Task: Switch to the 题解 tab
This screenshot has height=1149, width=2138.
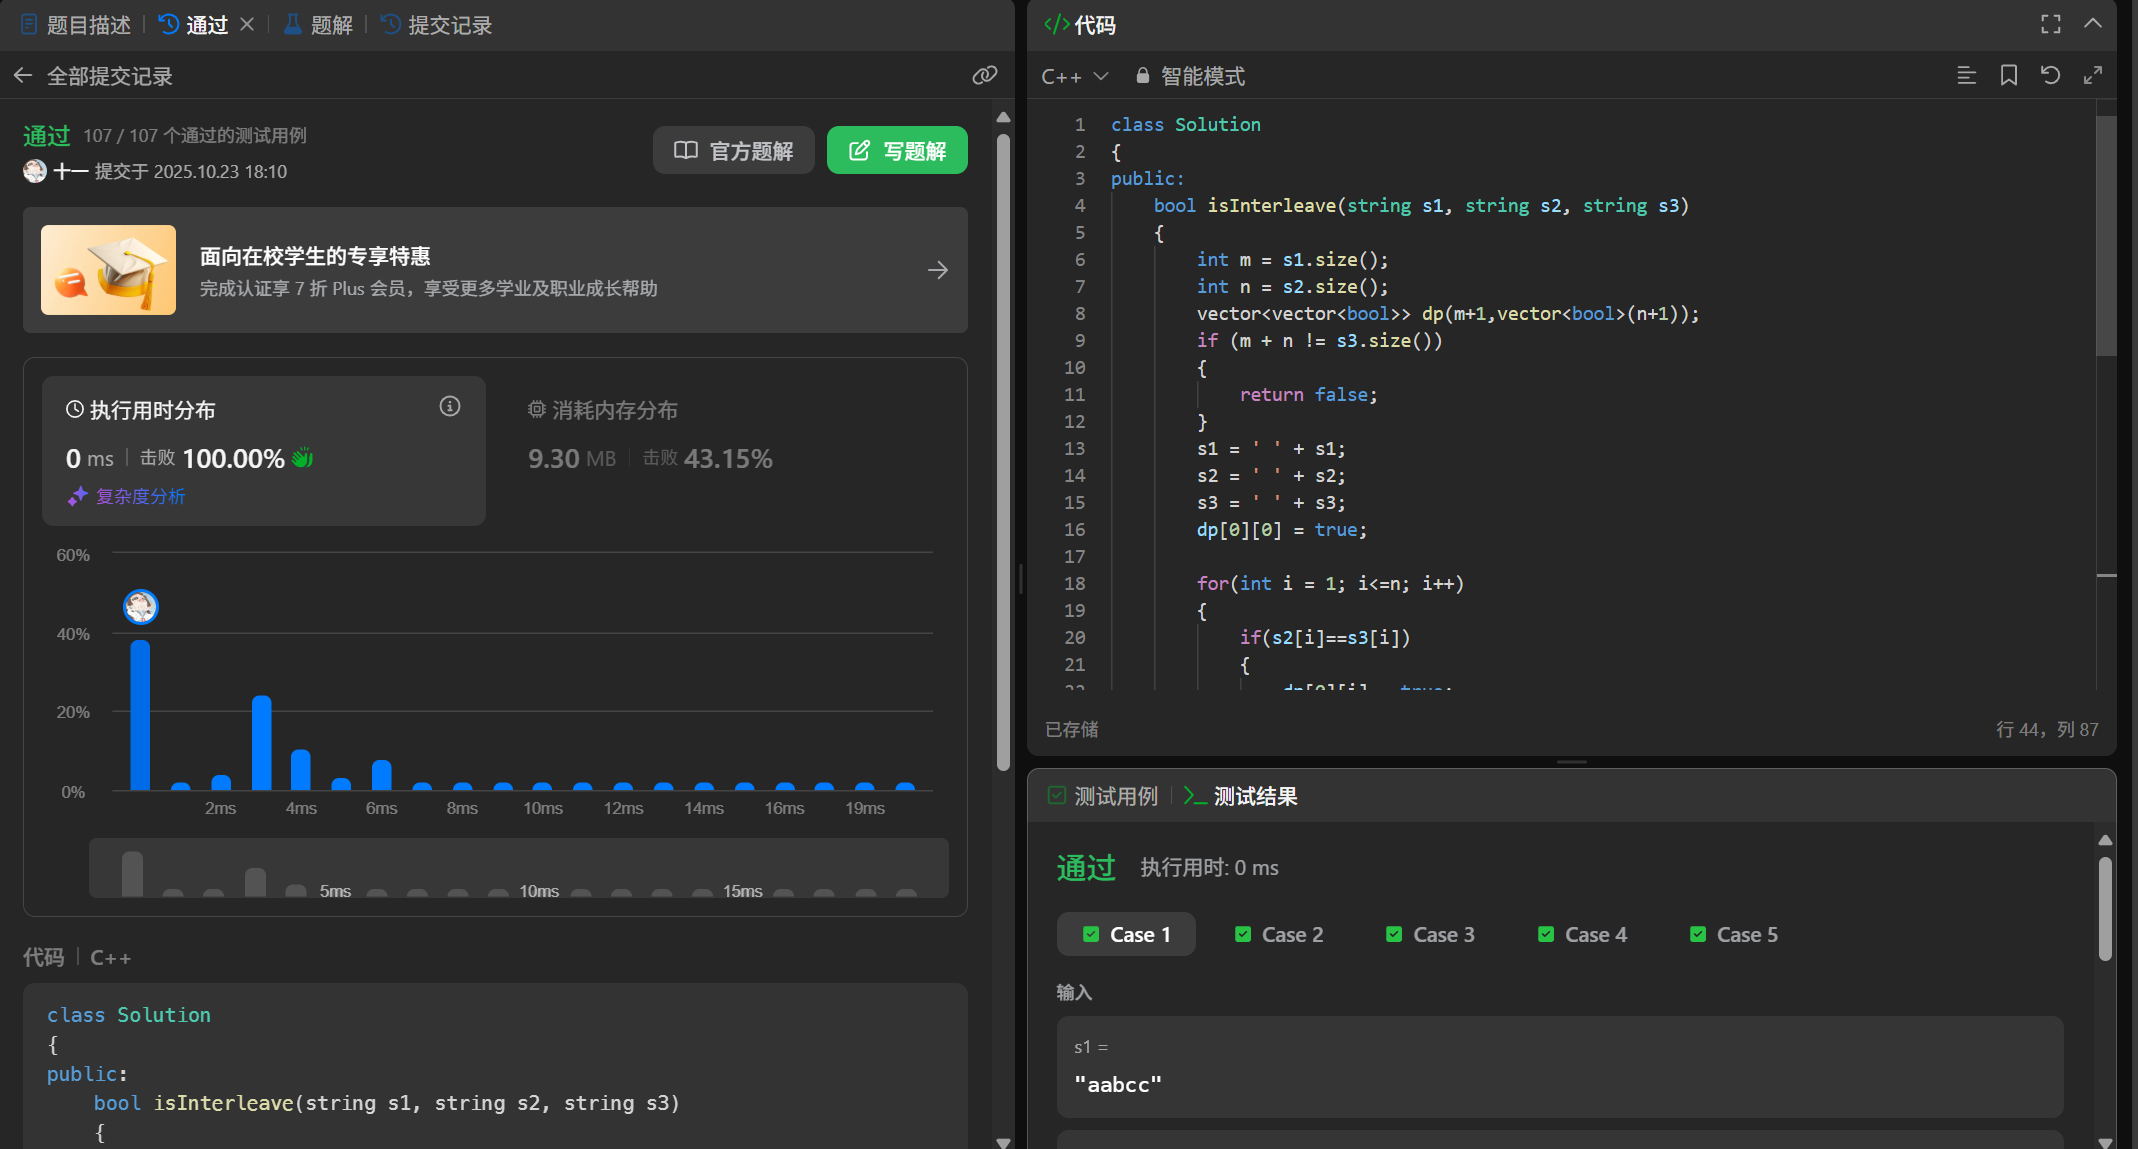Action: click(320, 25)
